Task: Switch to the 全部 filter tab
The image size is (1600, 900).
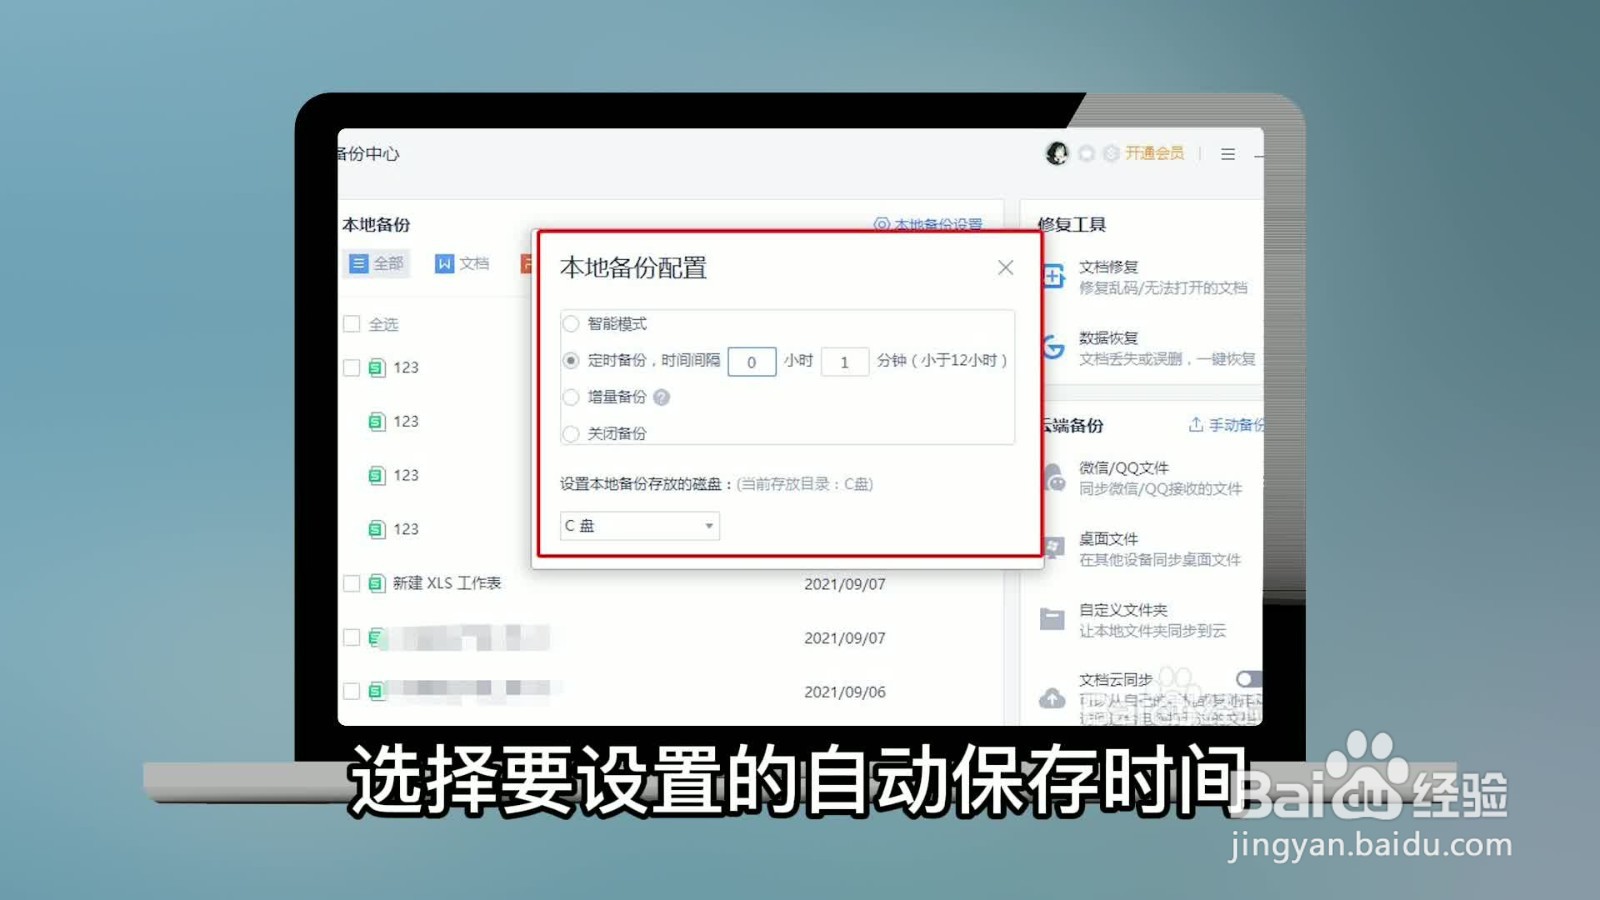Action: tap(376, 263)
